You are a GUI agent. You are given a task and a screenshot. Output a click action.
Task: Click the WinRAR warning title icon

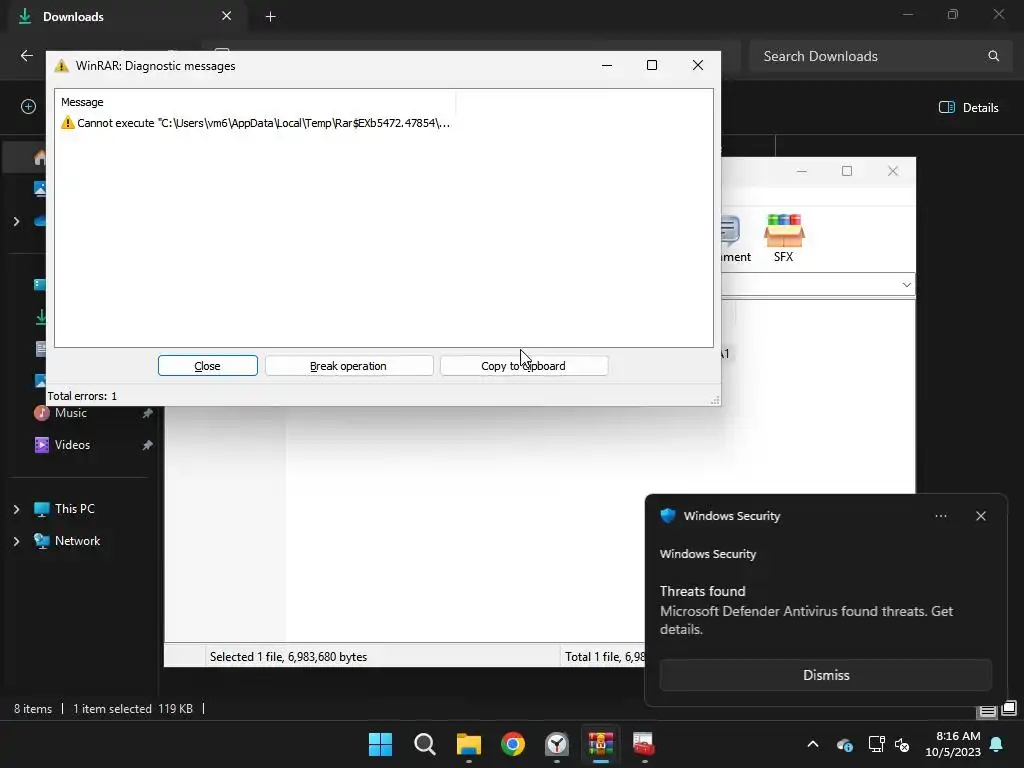61,65
